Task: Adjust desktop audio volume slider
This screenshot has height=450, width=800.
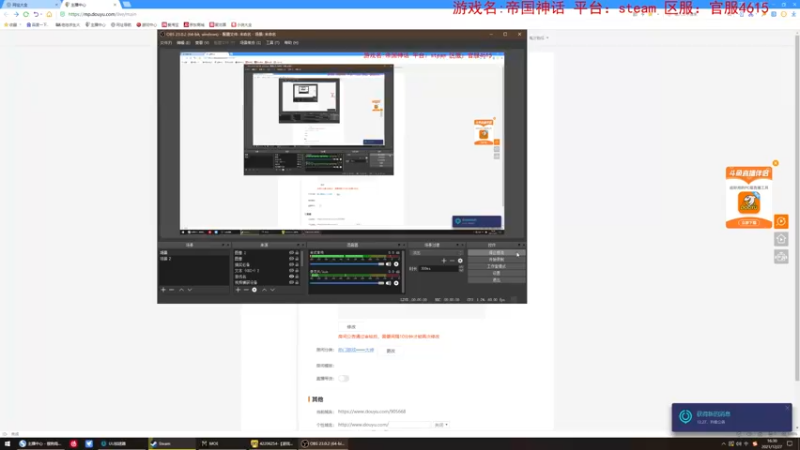Action: click(346, 264)
